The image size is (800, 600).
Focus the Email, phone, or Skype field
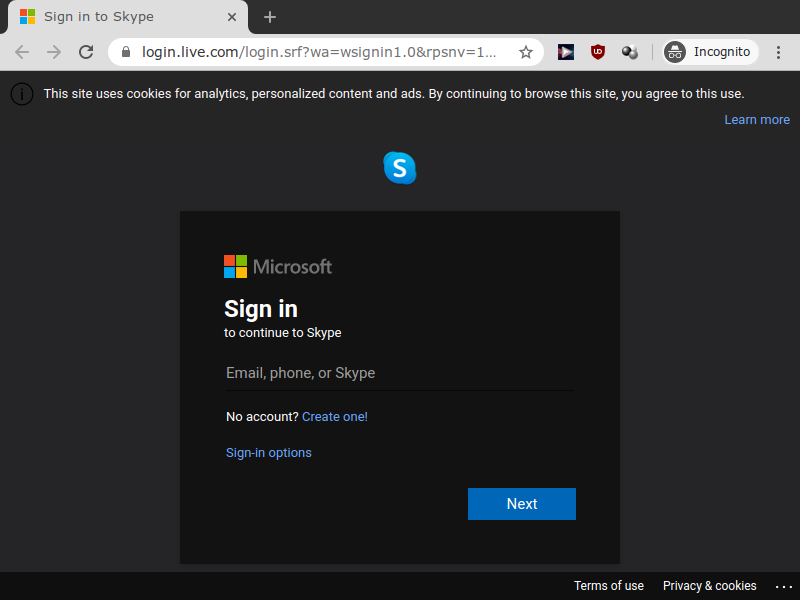tap(400, 373)
